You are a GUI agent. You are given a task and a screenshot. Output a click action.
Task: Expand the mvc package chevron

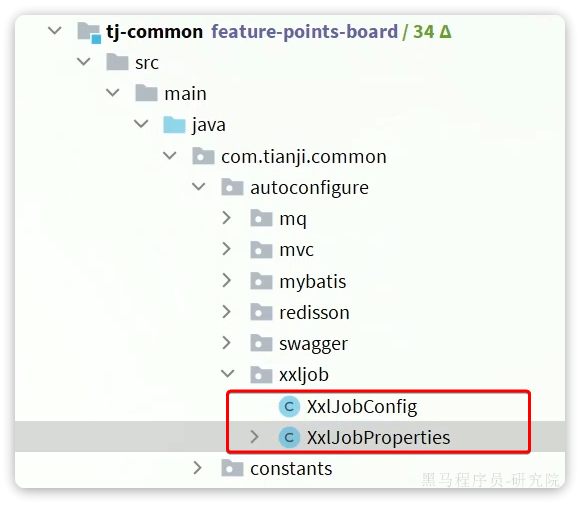click(x=227, y=249)
